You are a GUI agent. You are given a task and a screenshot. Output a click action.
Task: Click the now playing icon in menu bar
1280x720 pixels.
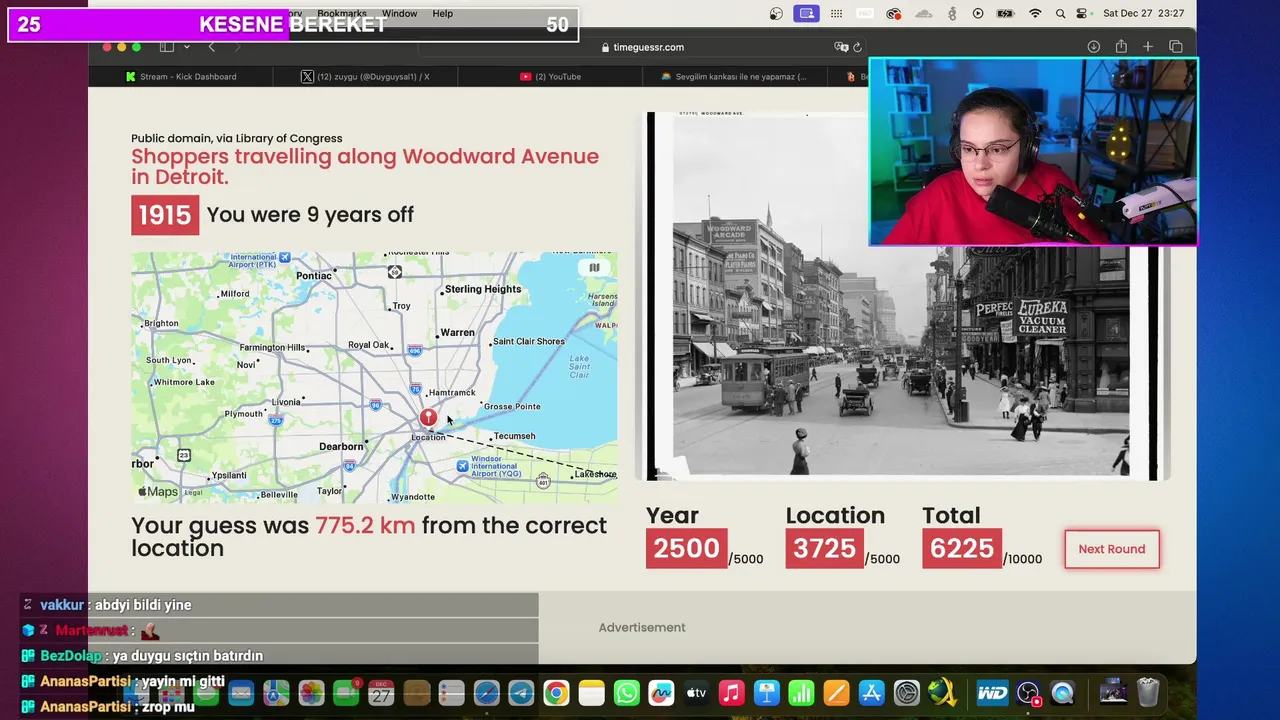click(978, 14)
